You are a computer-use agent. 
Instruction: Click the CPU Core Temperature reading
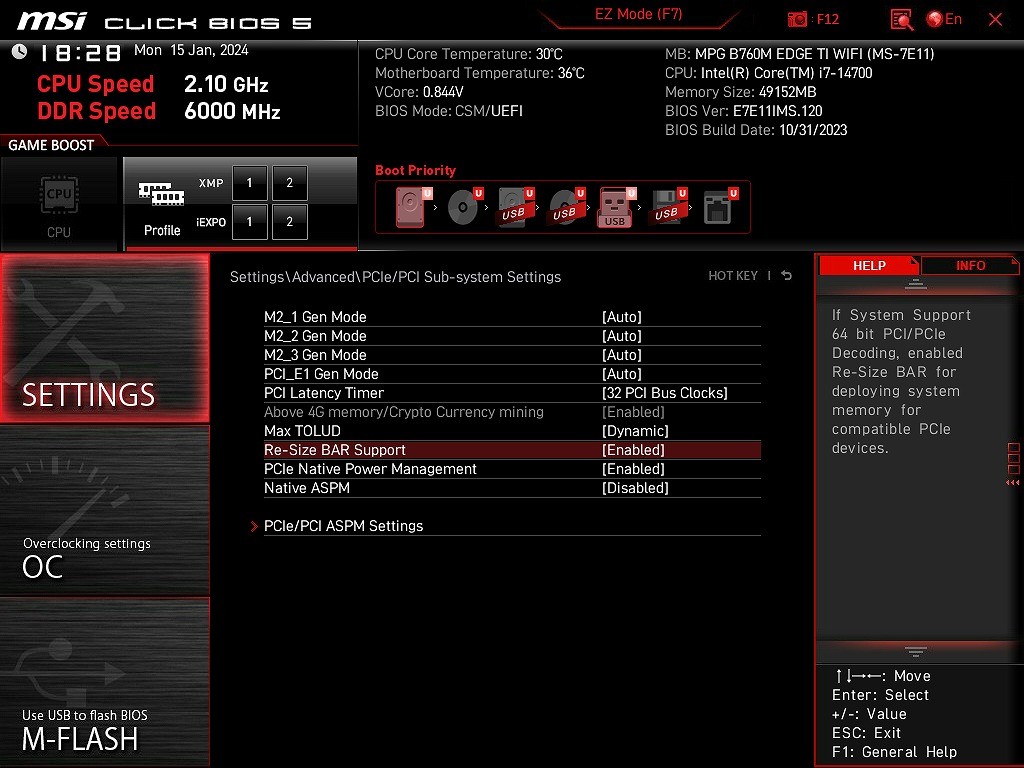(468, 54)
